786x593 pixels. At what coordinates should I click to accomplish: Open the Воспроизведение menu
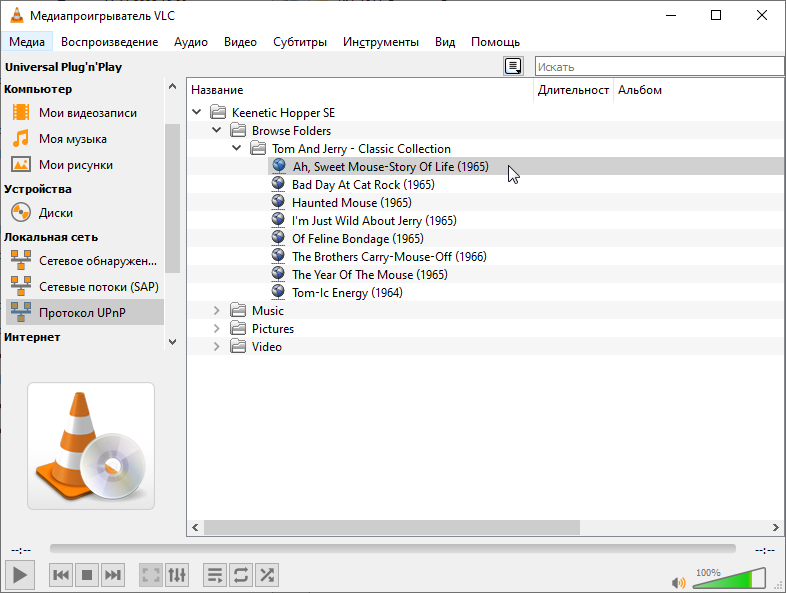coord(109,42)
